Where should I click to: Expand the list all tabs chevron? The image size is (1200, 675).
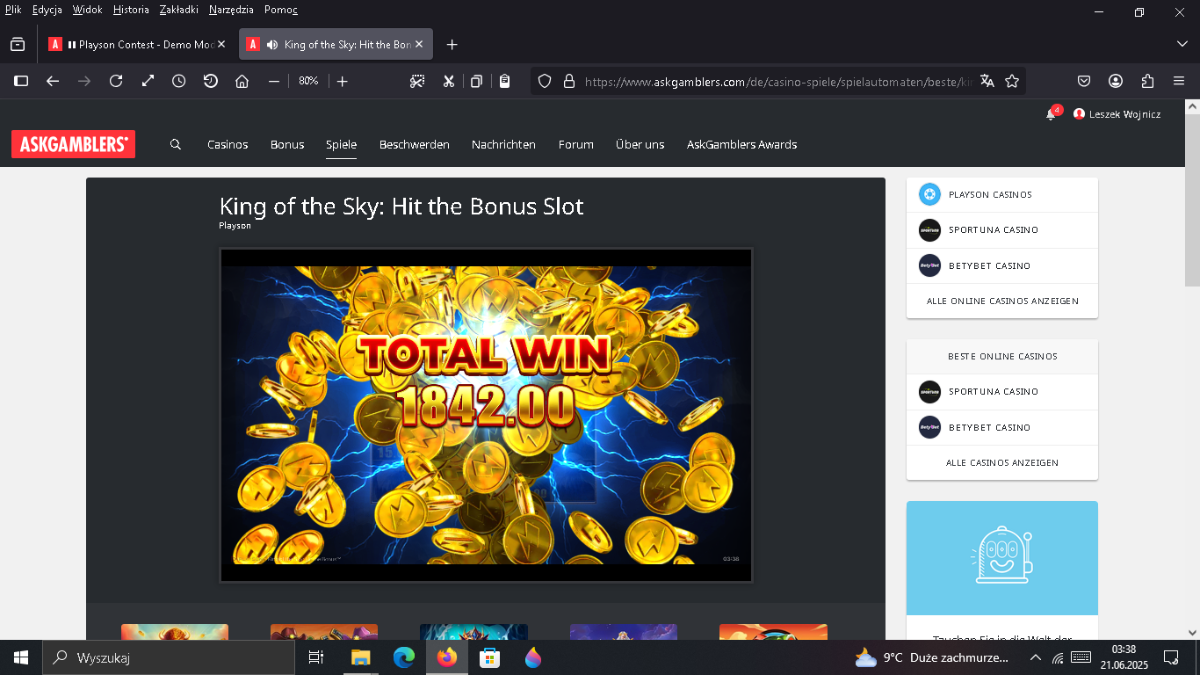1182,44
